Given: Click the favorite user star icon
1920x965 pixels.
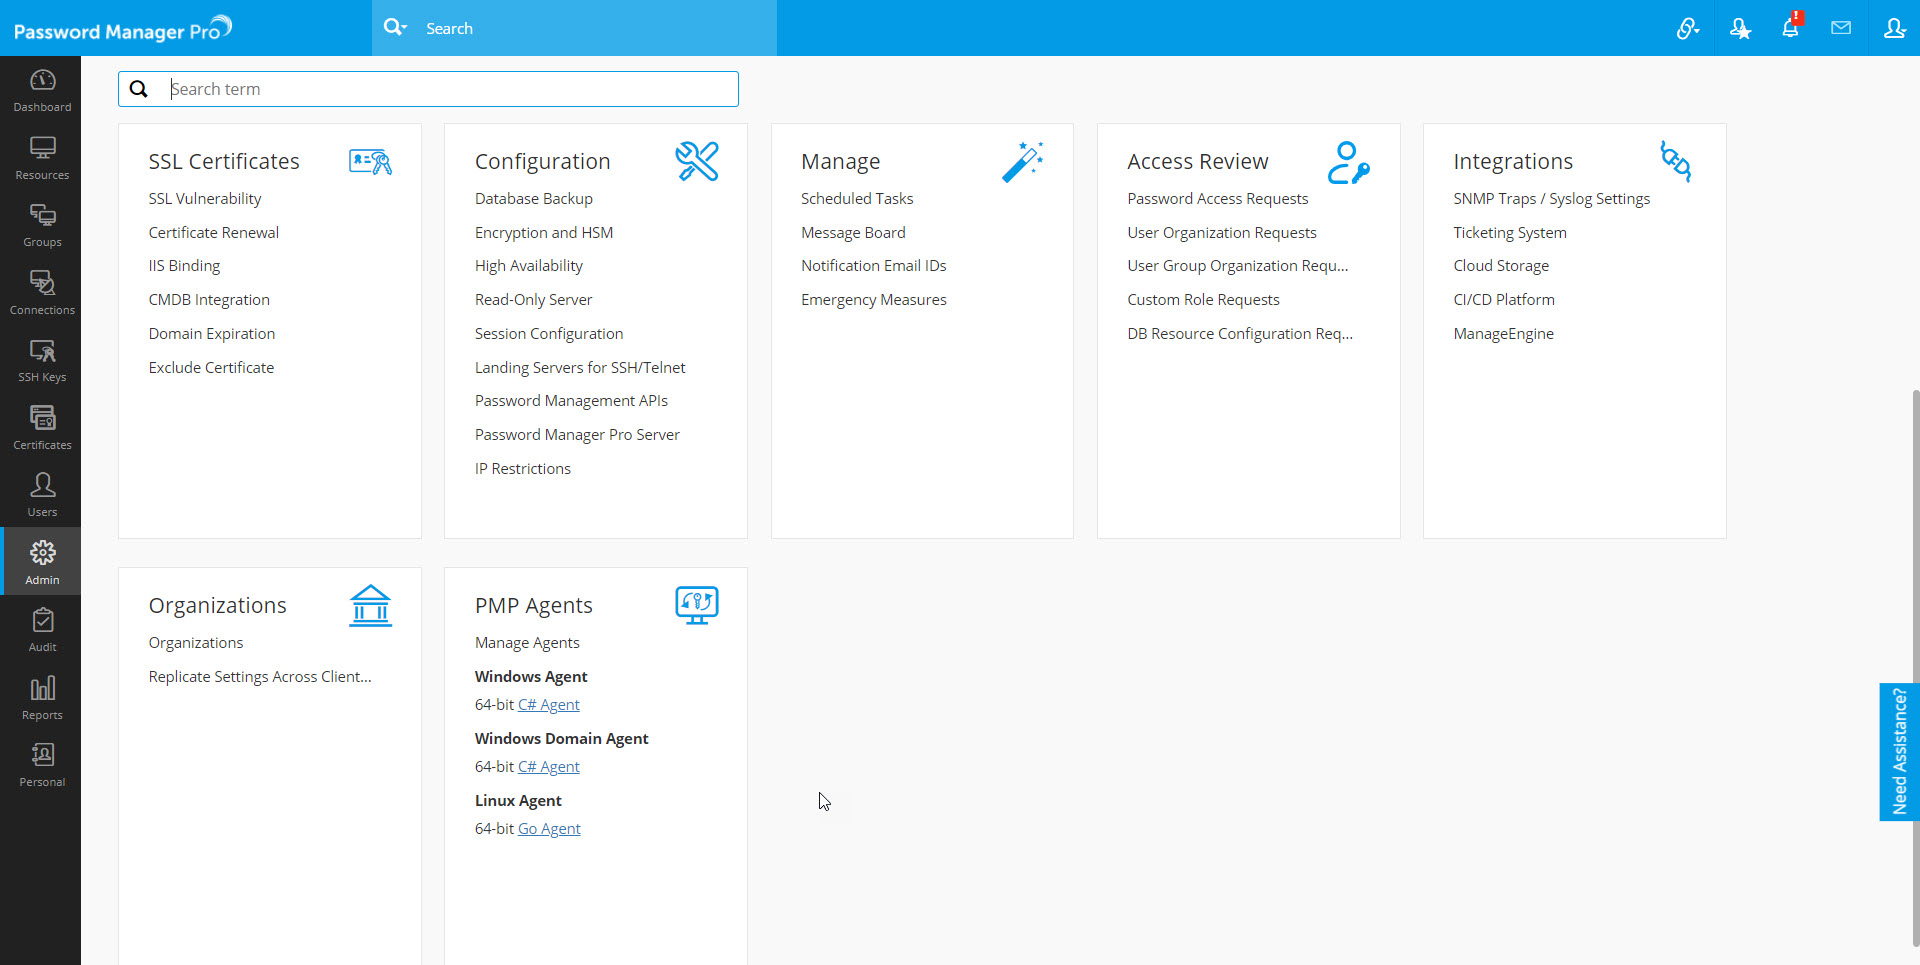Looking at the screenshot, I should pyautogui.click(x=1740, y=28).
